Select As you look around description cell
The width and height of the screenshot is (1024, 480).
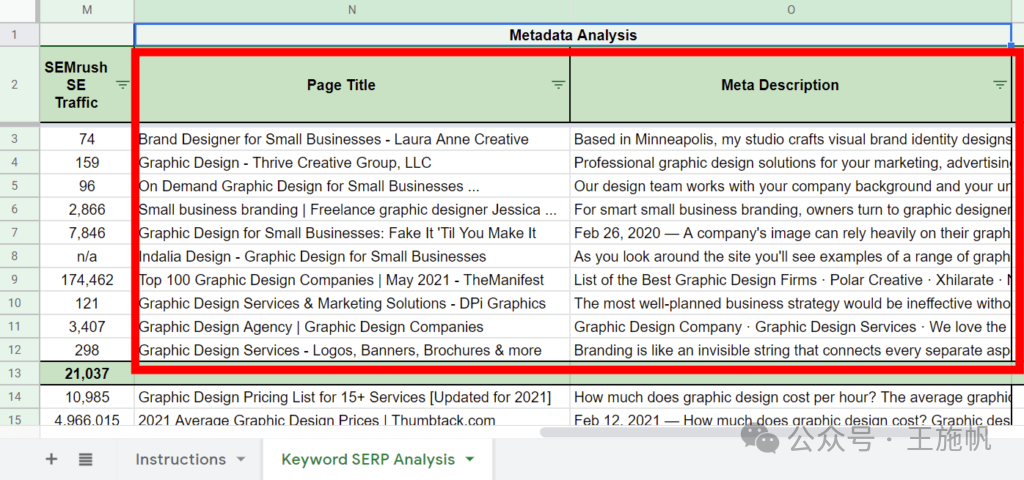point(791,257)
